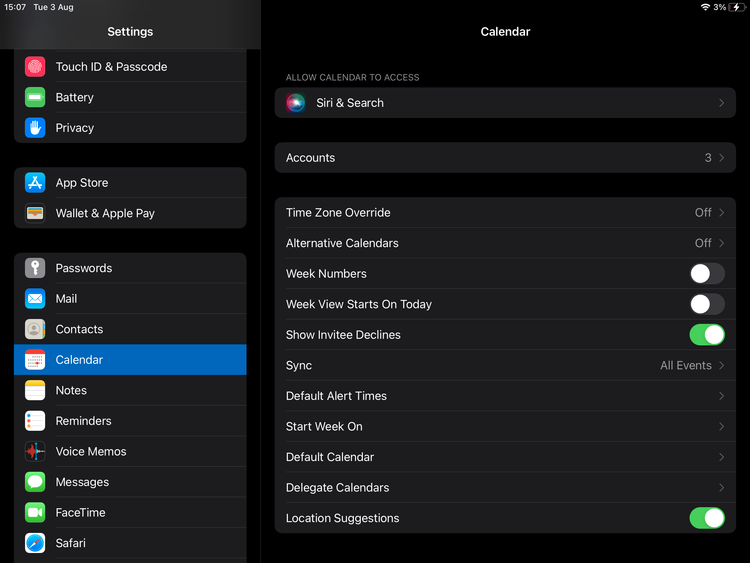The width and height of the screenshot is (750, 563).
Task: Open the Sync row label
Action: point(299,365)
